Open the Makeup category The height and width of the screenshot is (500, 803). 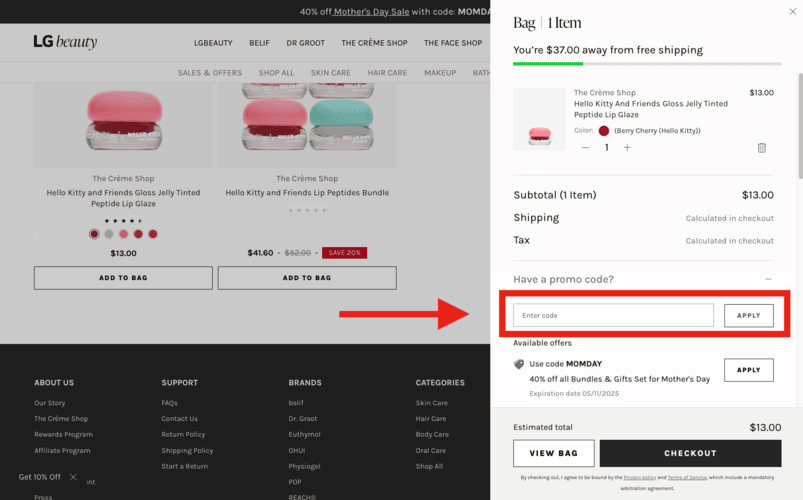(440, 73)
